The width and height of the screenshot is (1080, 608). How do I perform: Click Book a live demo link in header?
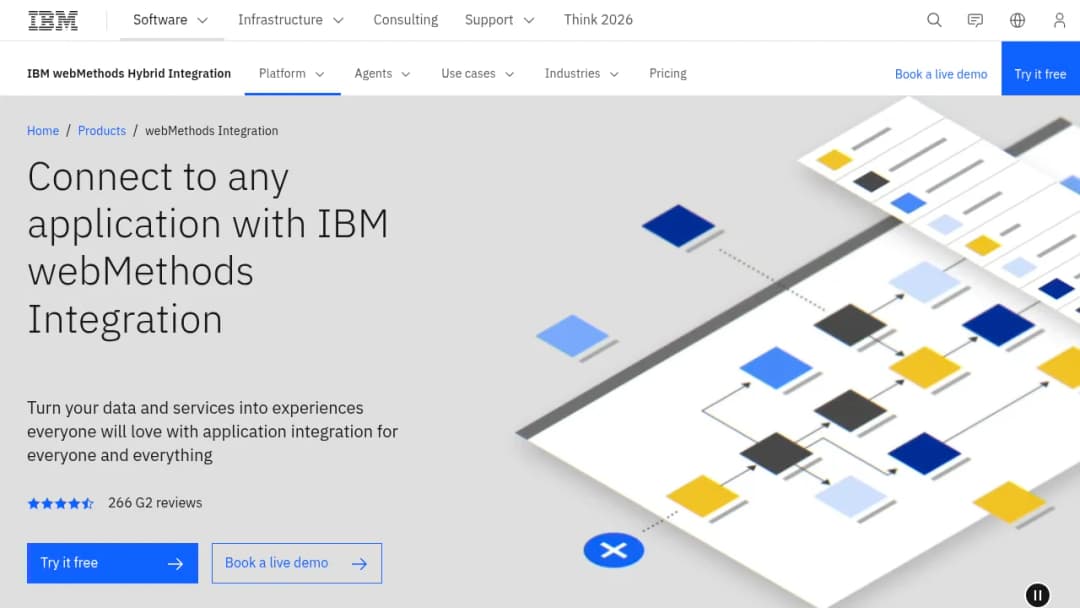coord(941,74)
